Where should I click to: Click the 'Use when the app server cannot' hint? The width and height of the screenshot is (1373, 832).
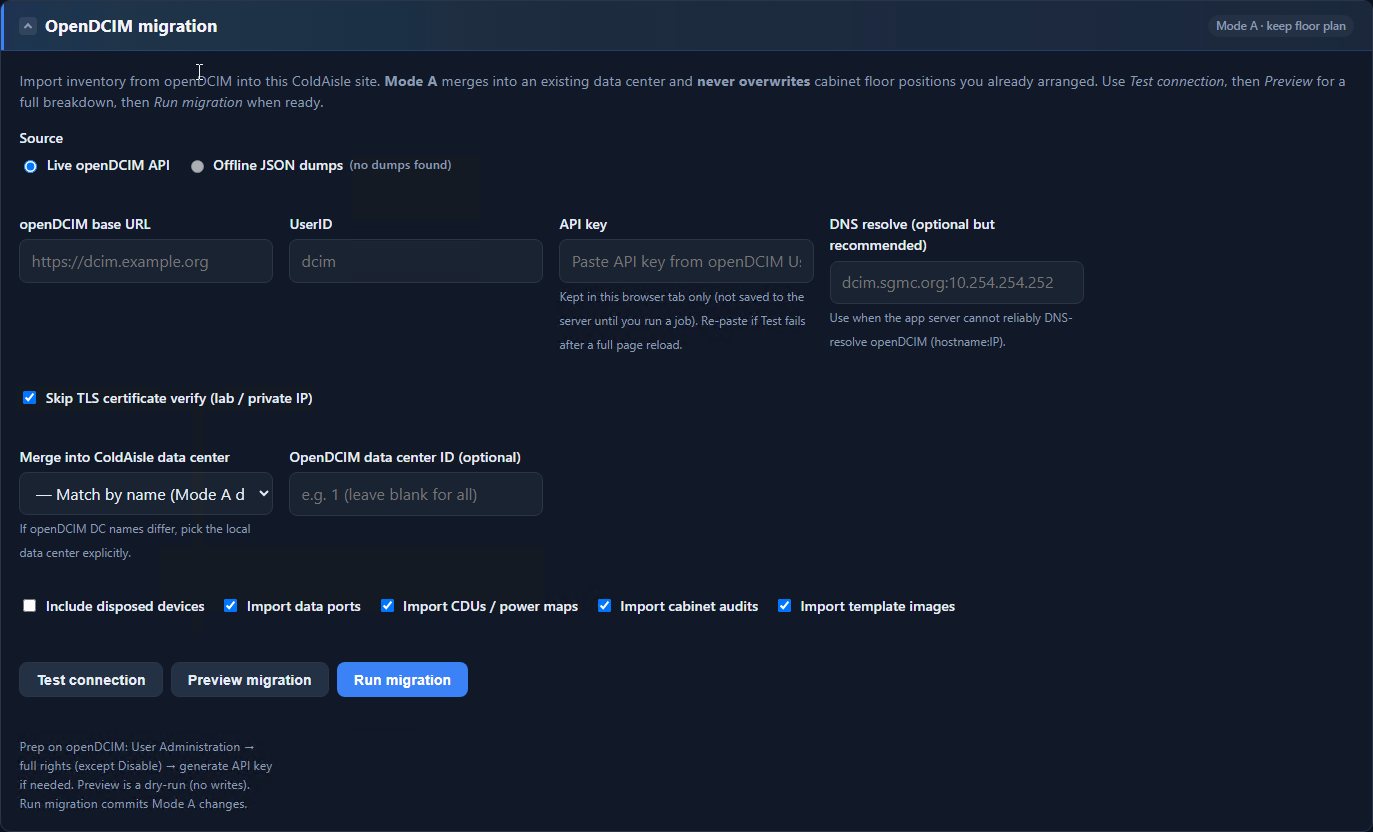click(x=951, y=330)
